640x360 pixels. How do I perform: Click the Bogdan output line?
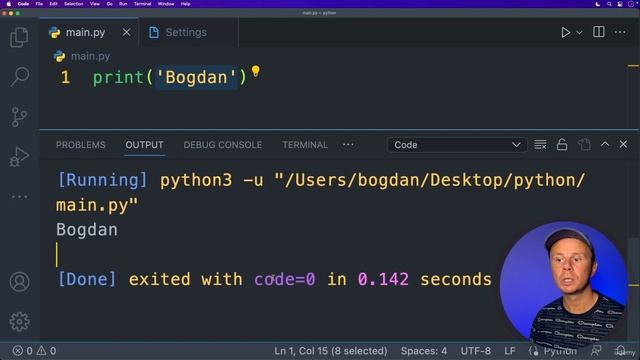point(87,230)
